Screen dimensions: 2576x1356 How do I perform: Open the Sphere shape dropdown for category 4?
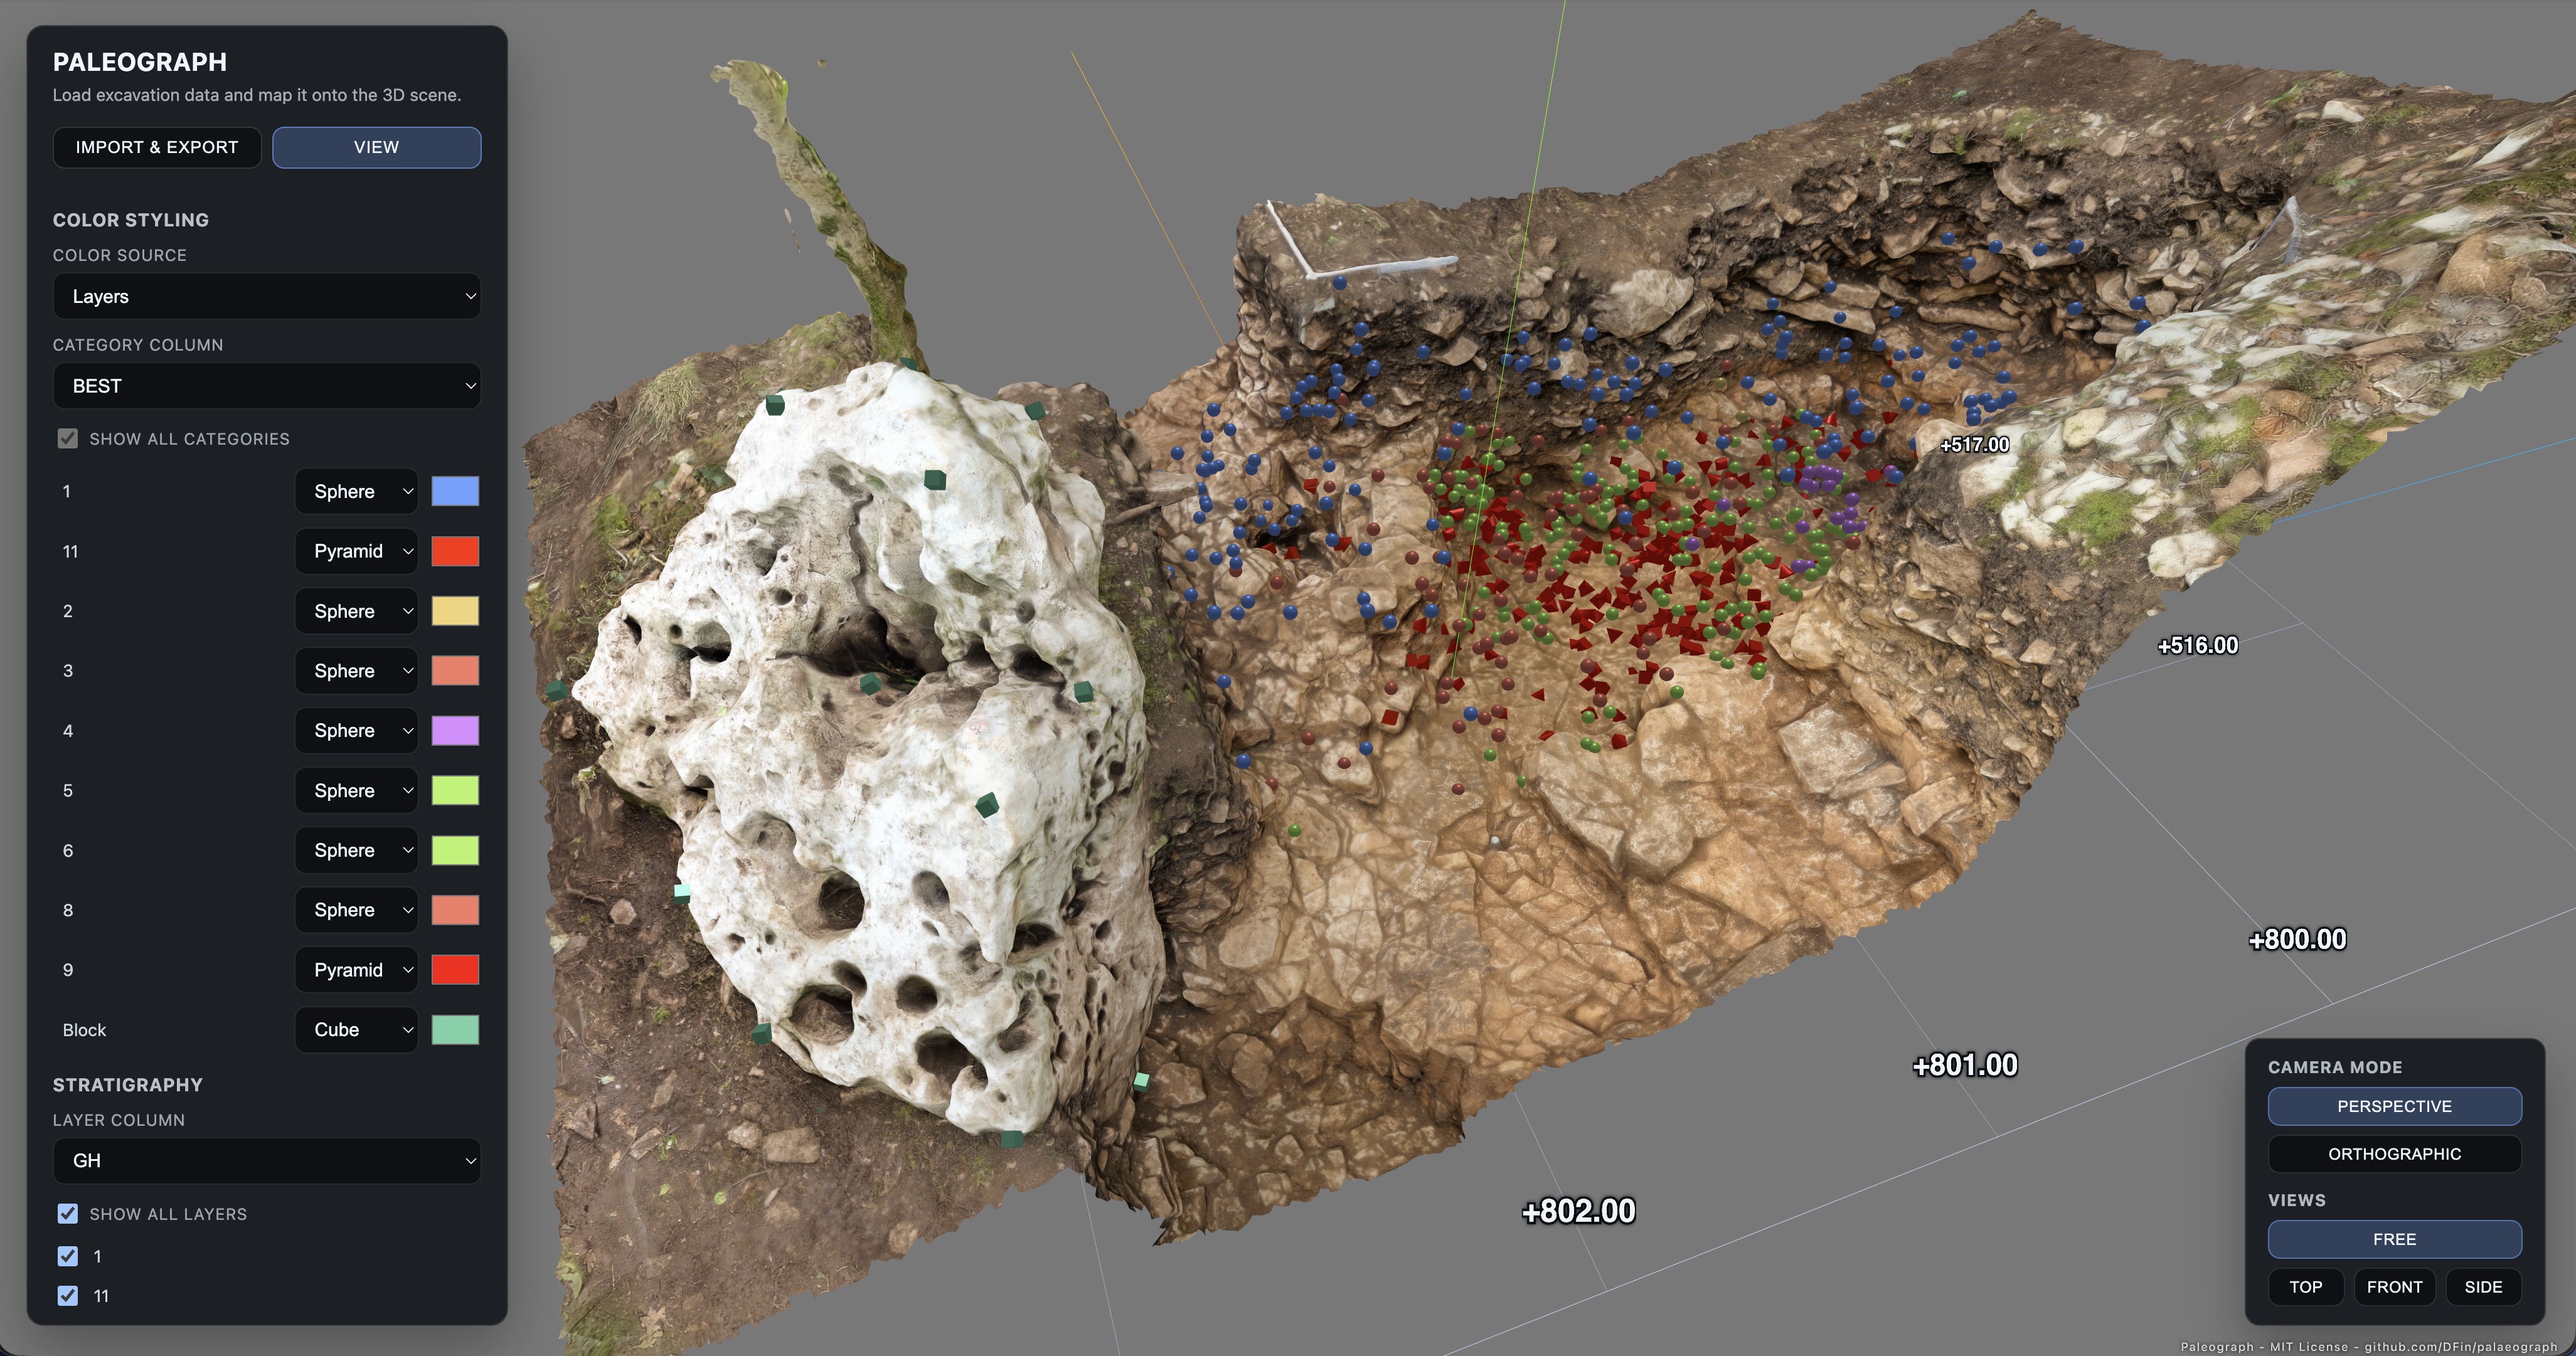point(356,730)
